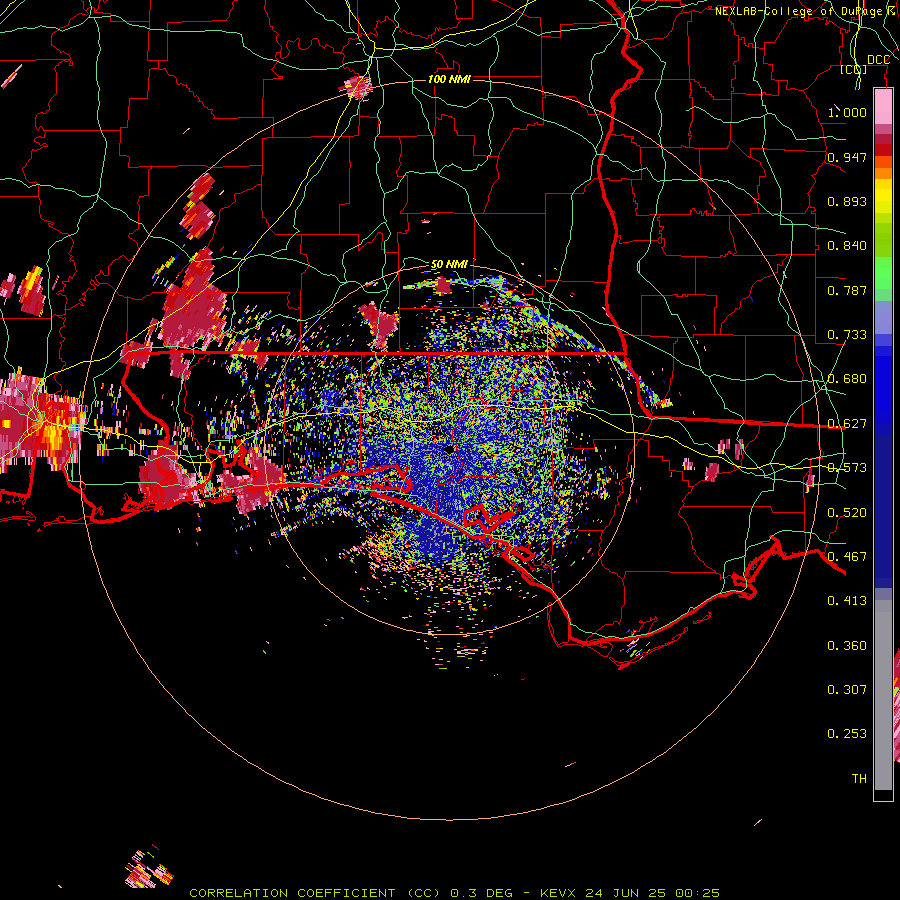Screen dimensions: 900x900
Task: Click the 0.627 scale value
Action: tap(847, 424)
